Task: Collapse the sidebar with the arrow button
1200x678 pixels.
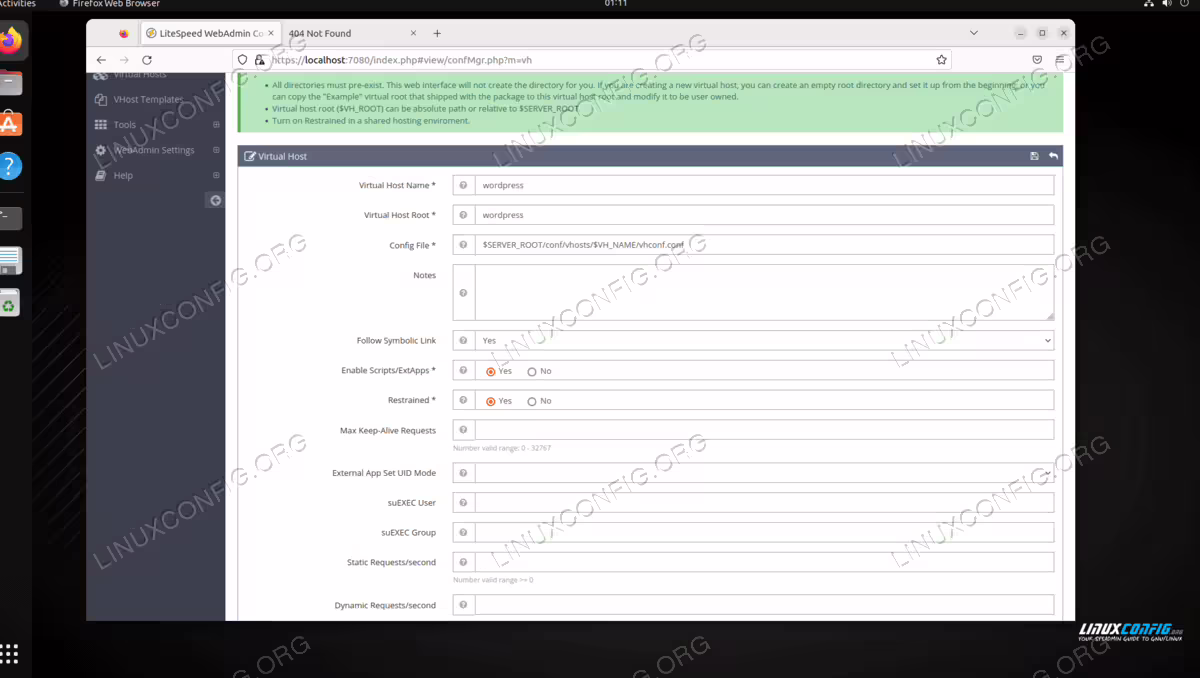Action: coord(215,200)
